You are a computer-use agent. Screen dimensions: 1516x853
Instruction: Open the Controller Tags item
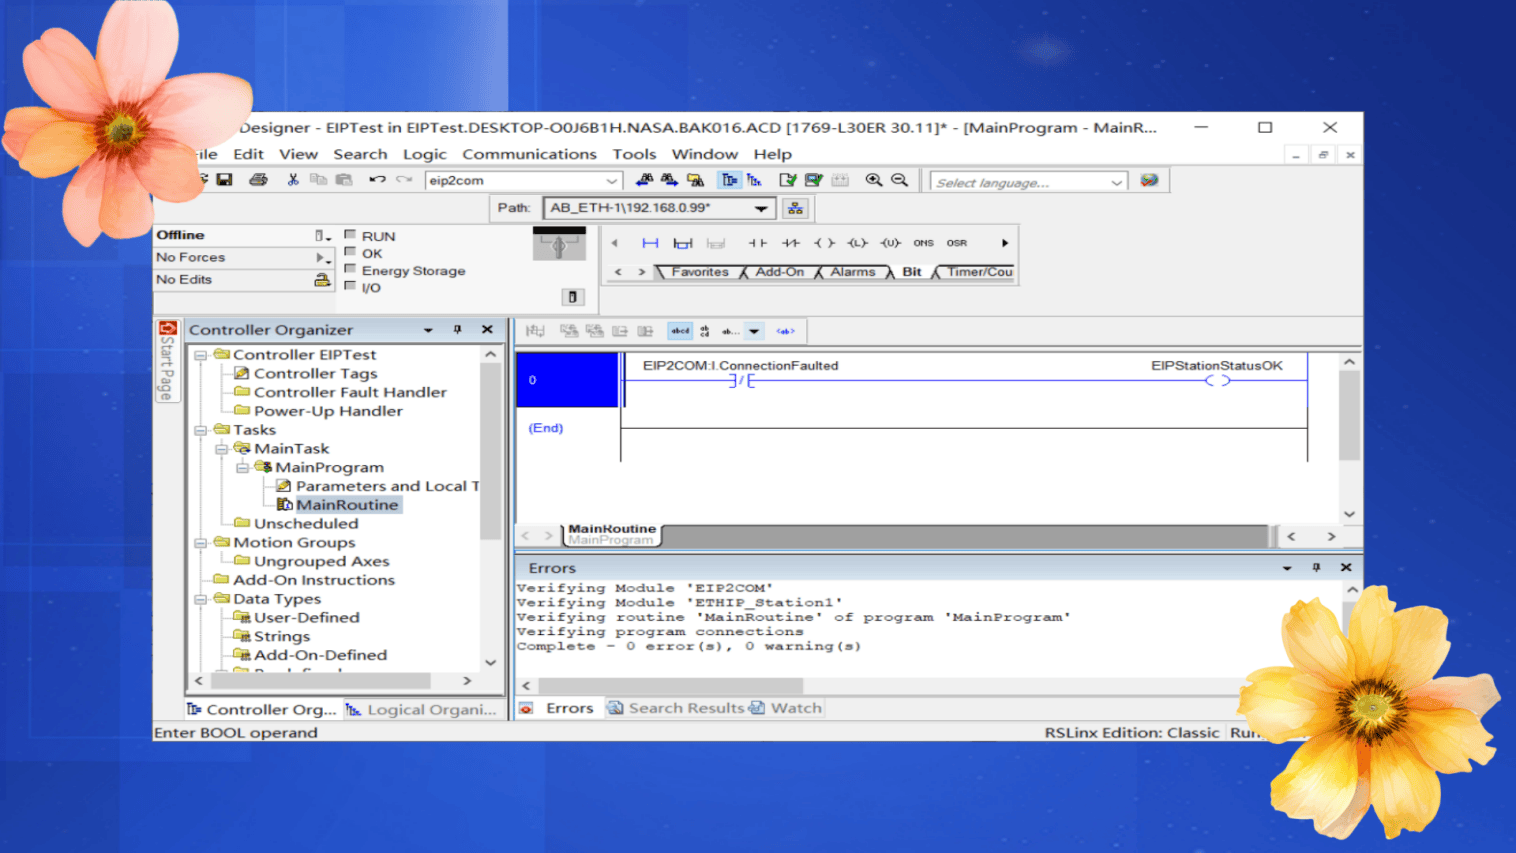pos(315,373)
